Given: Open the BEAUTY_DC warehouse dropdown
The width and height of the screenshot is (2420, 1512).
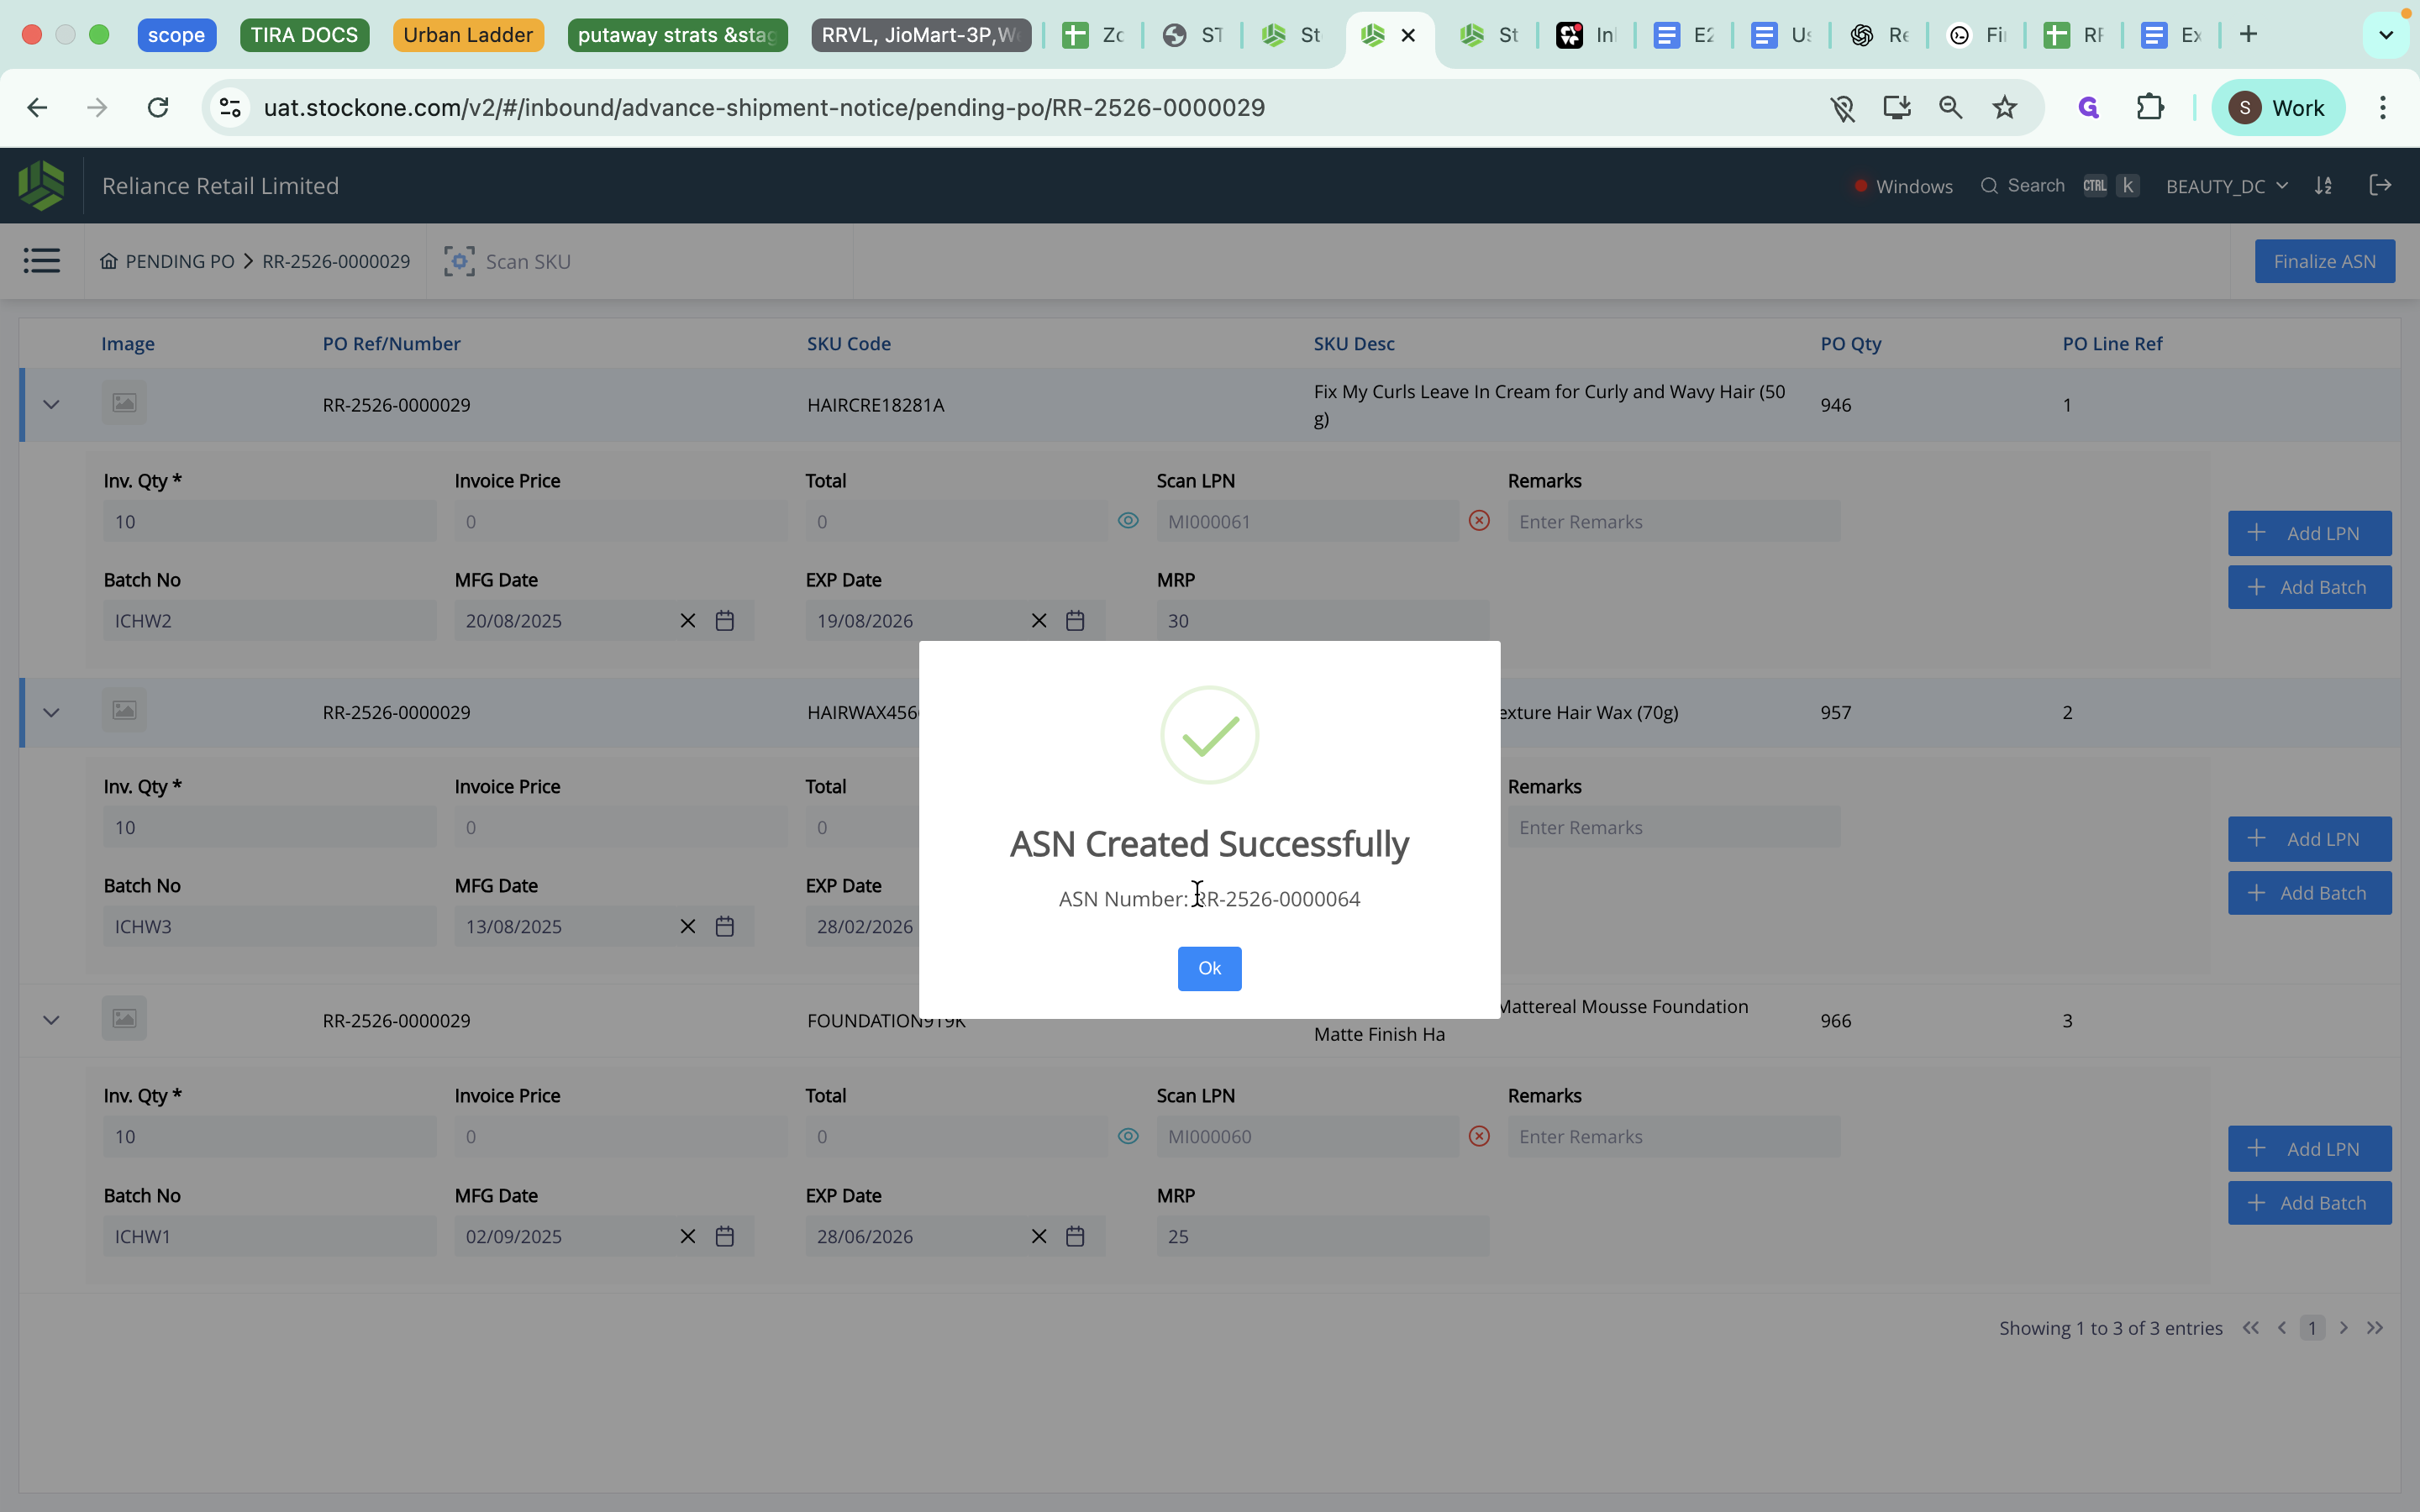Looking at the screenshot, I should click(x=2225, y=186).
